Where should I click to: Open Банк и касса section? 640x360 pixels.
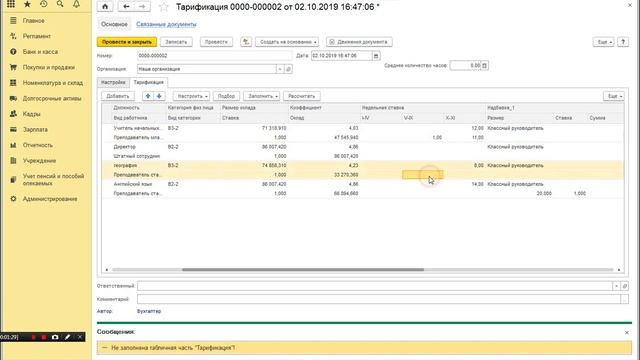point(40,51)
